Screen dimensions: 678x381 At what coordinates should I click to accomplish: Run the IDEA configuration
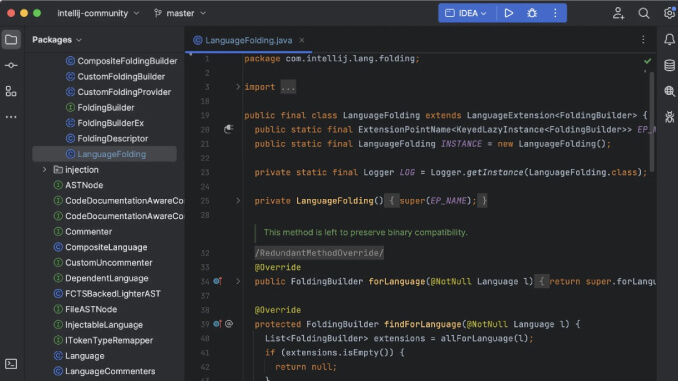tap(508, 13)
